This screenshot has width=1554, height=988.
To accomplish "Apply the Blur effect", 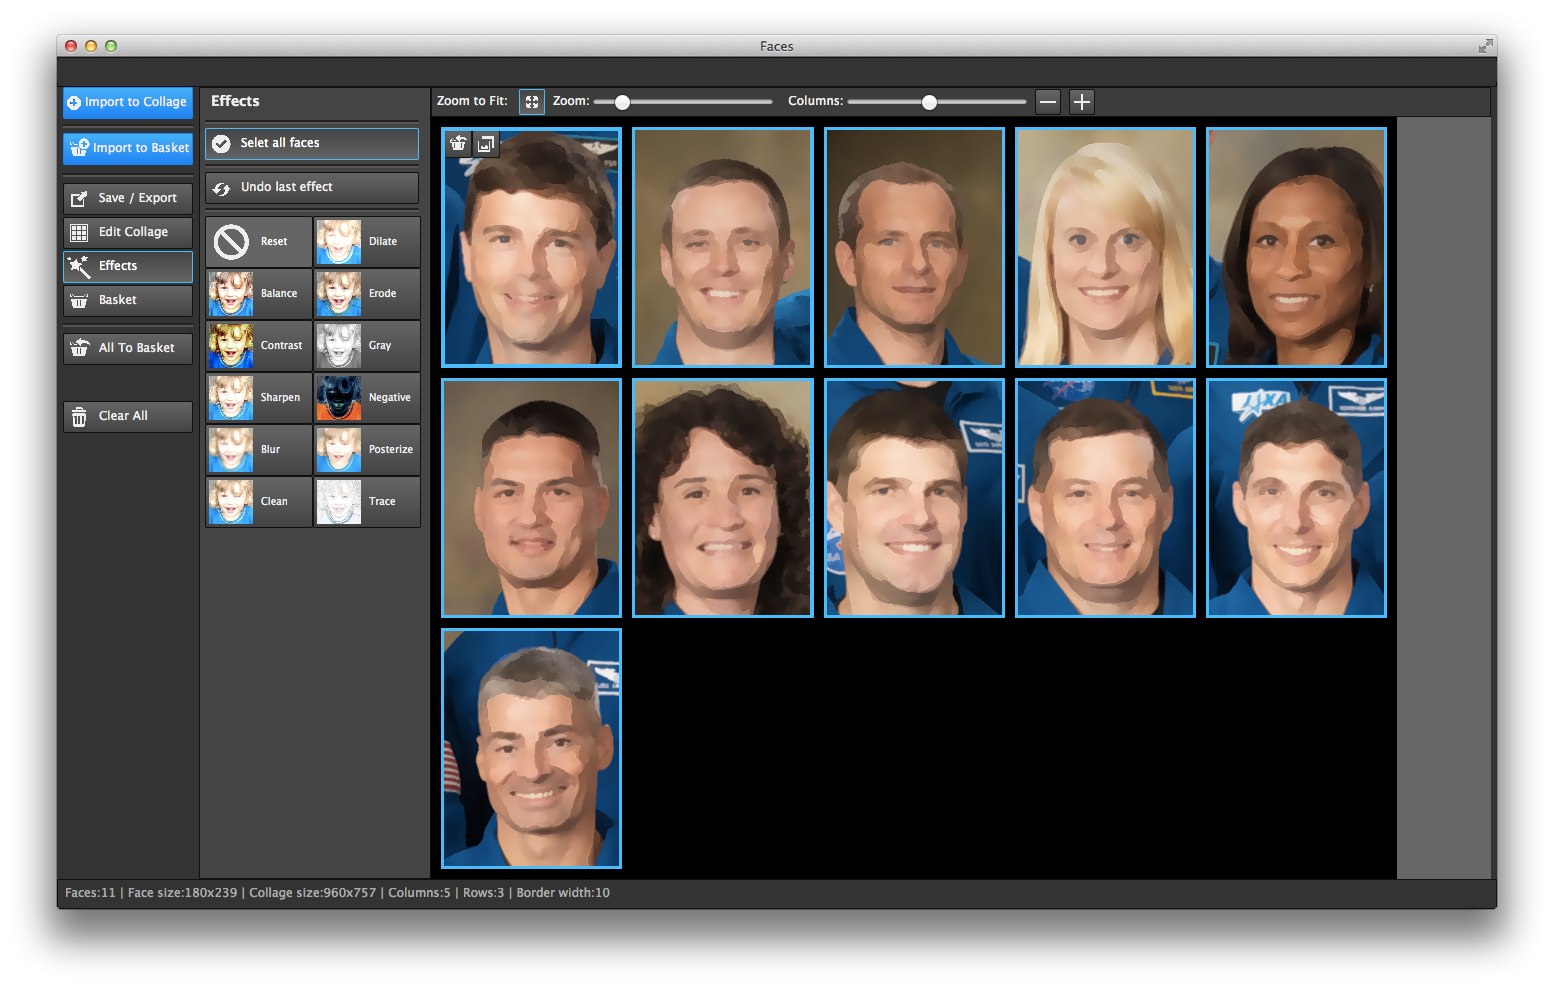I will pos(259,450).
